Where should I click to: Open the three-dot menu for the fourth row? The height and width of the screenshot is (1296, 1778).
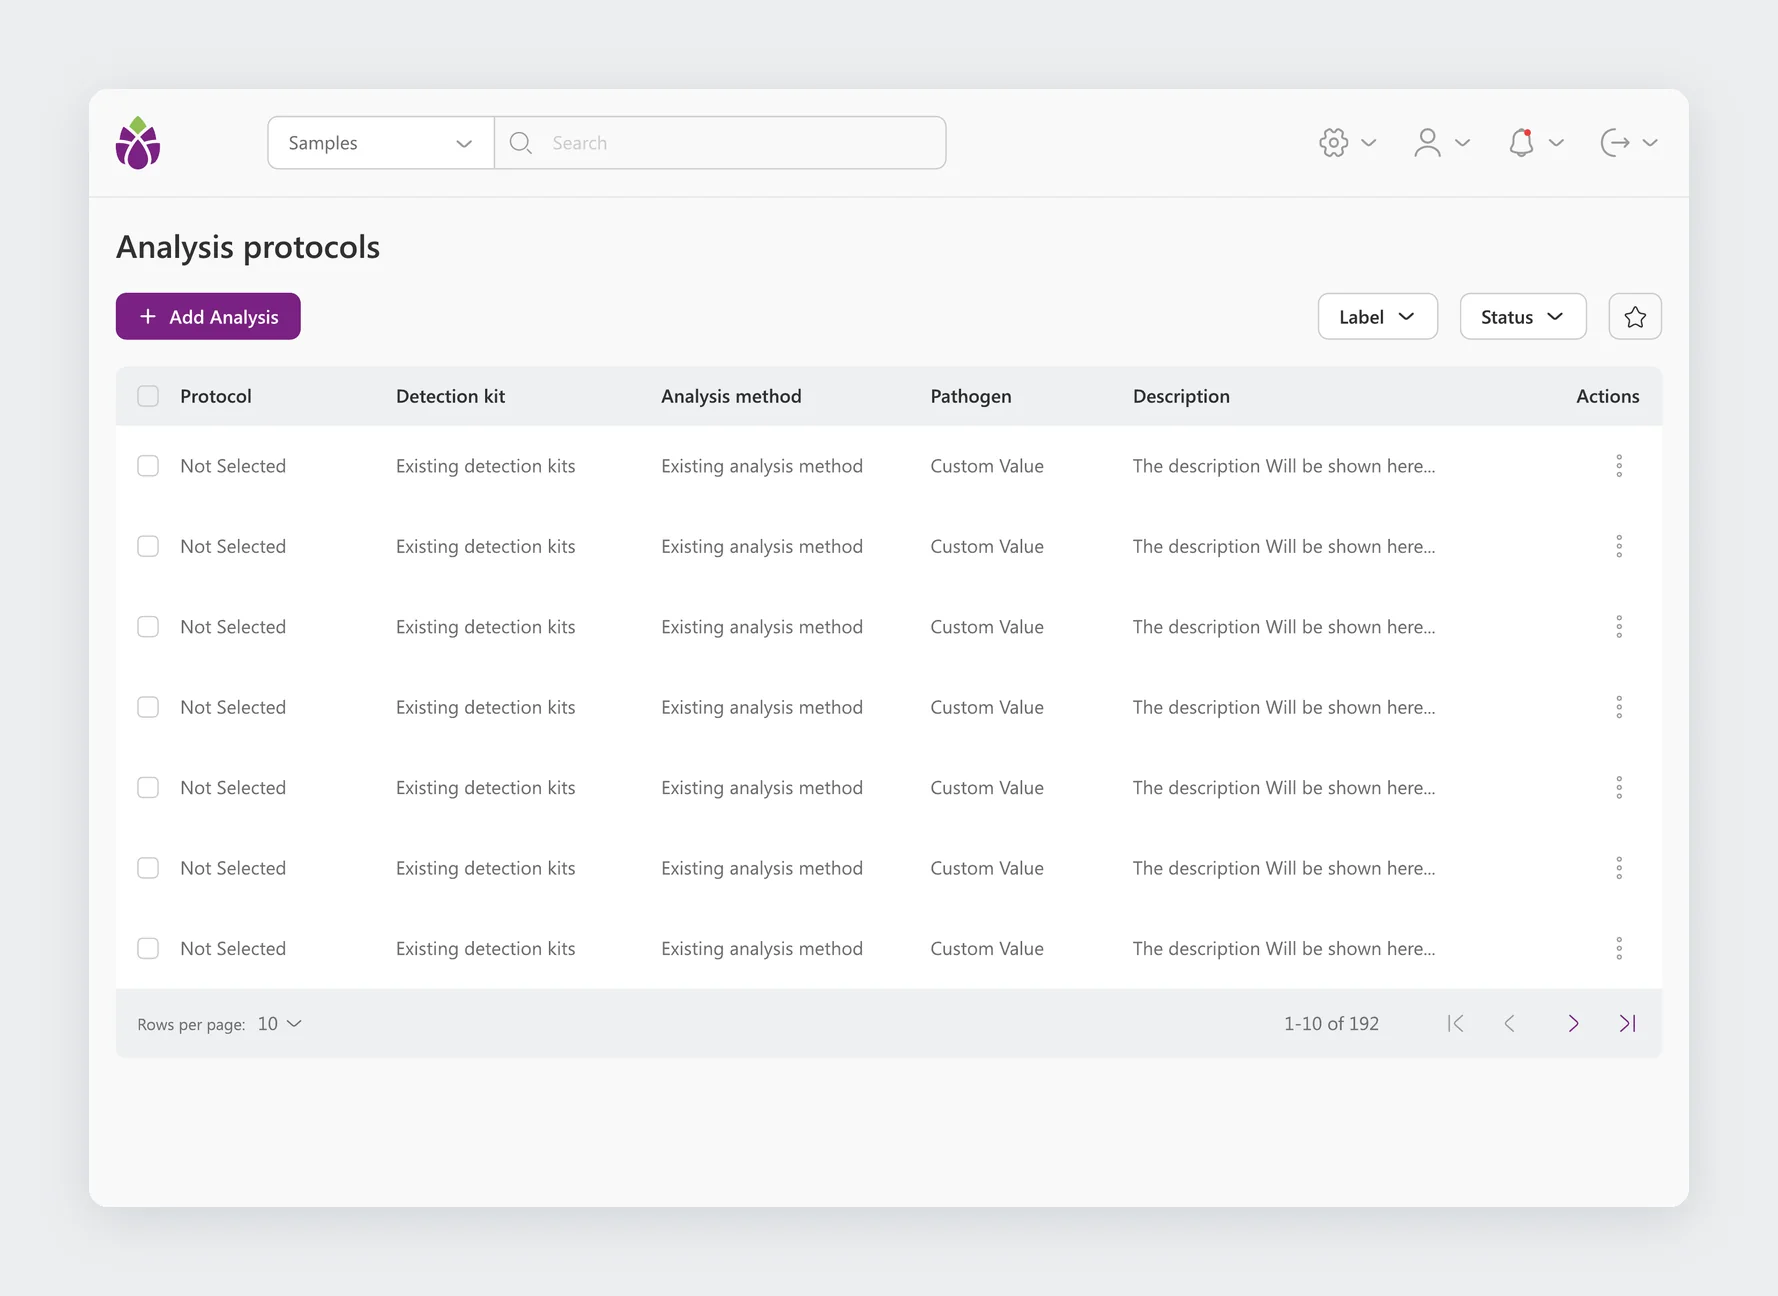[x=1619, y=707]
